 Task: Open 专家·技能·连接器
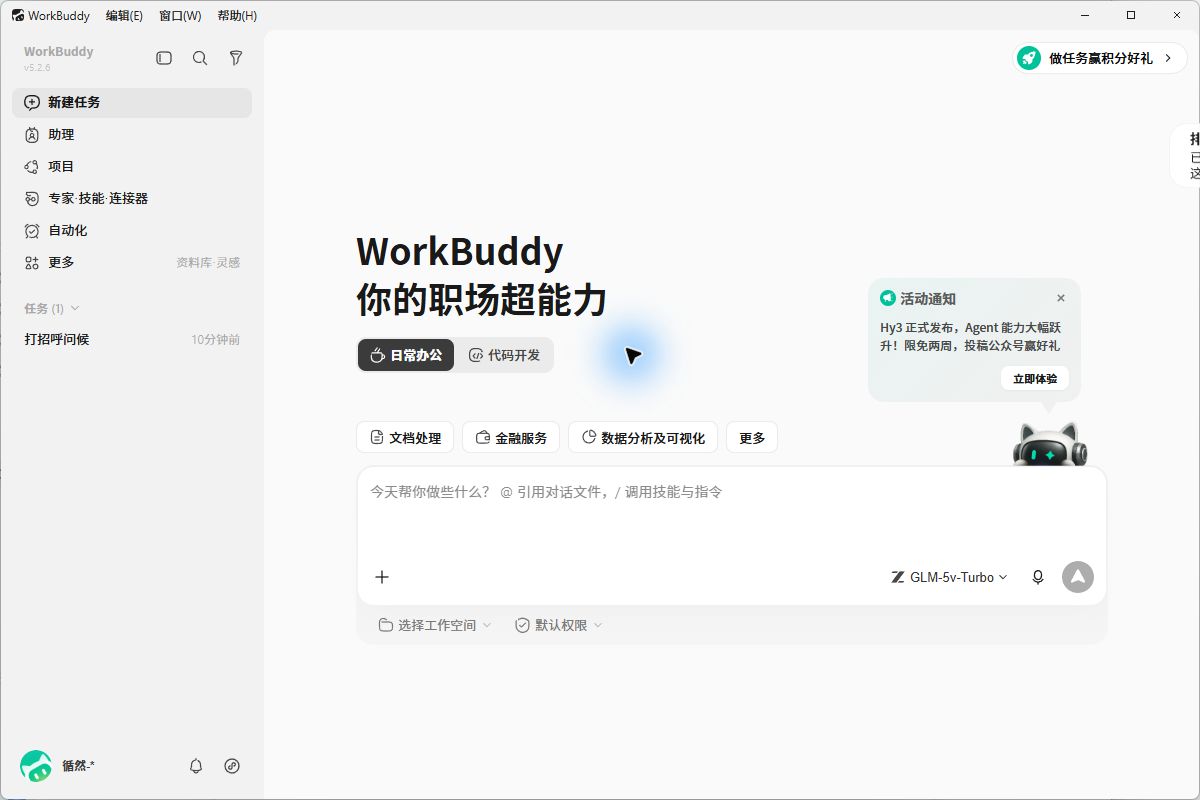point(132,198)
